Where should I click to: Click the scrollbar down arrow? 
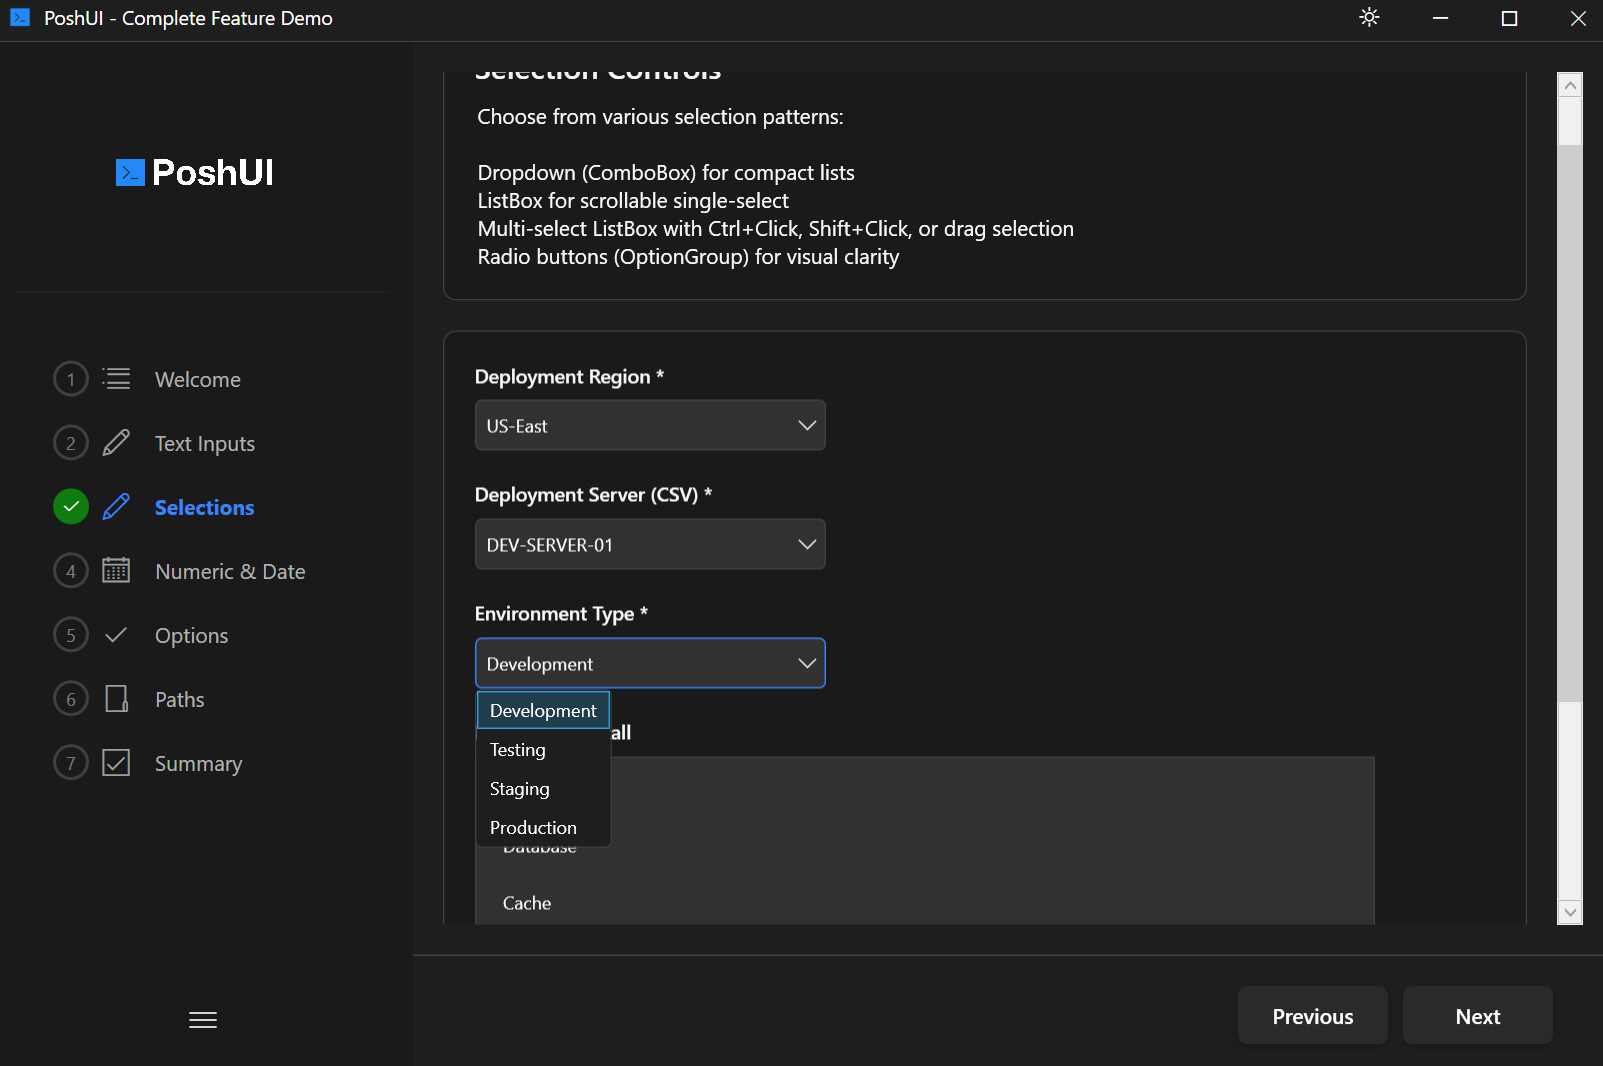(1570, 912)
